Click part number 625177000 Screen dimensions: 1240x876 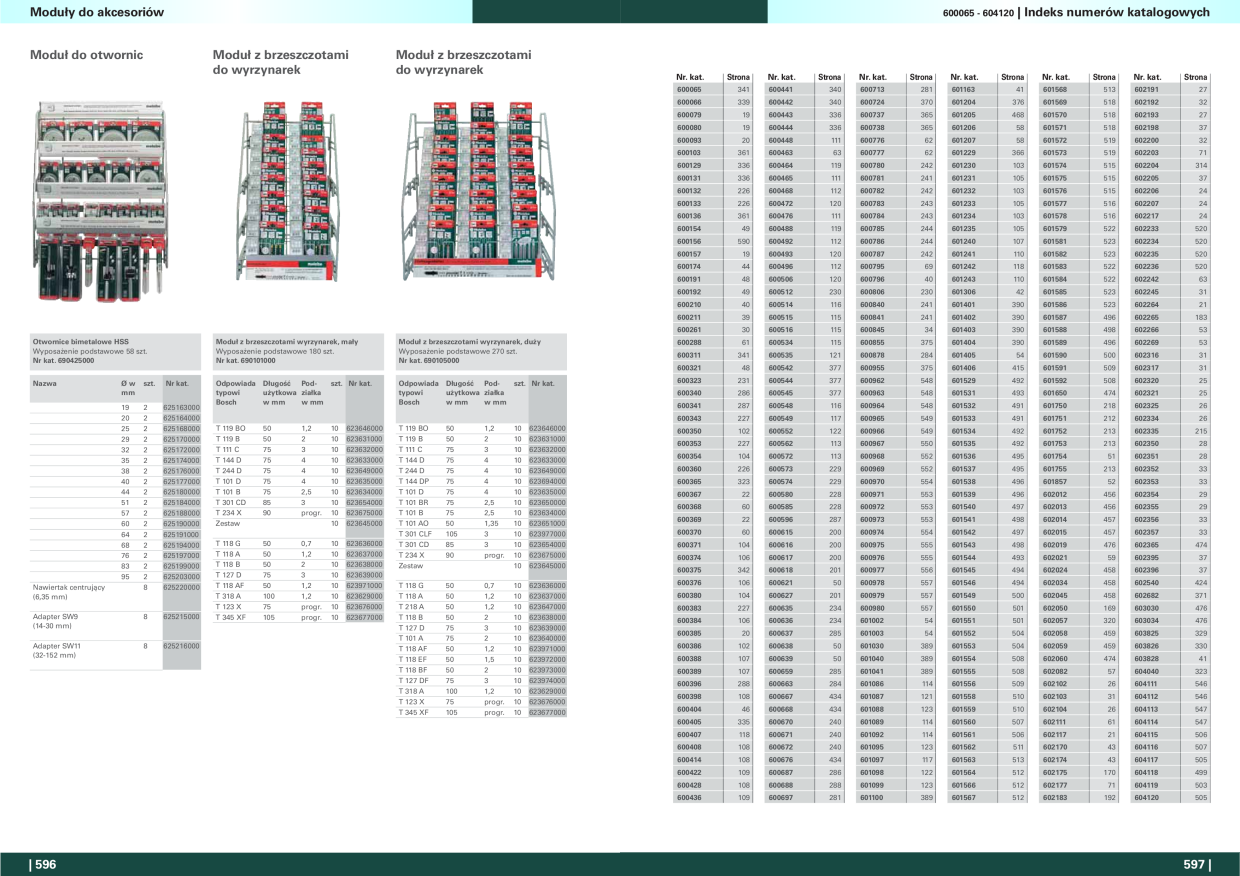[x=182, y=482]
